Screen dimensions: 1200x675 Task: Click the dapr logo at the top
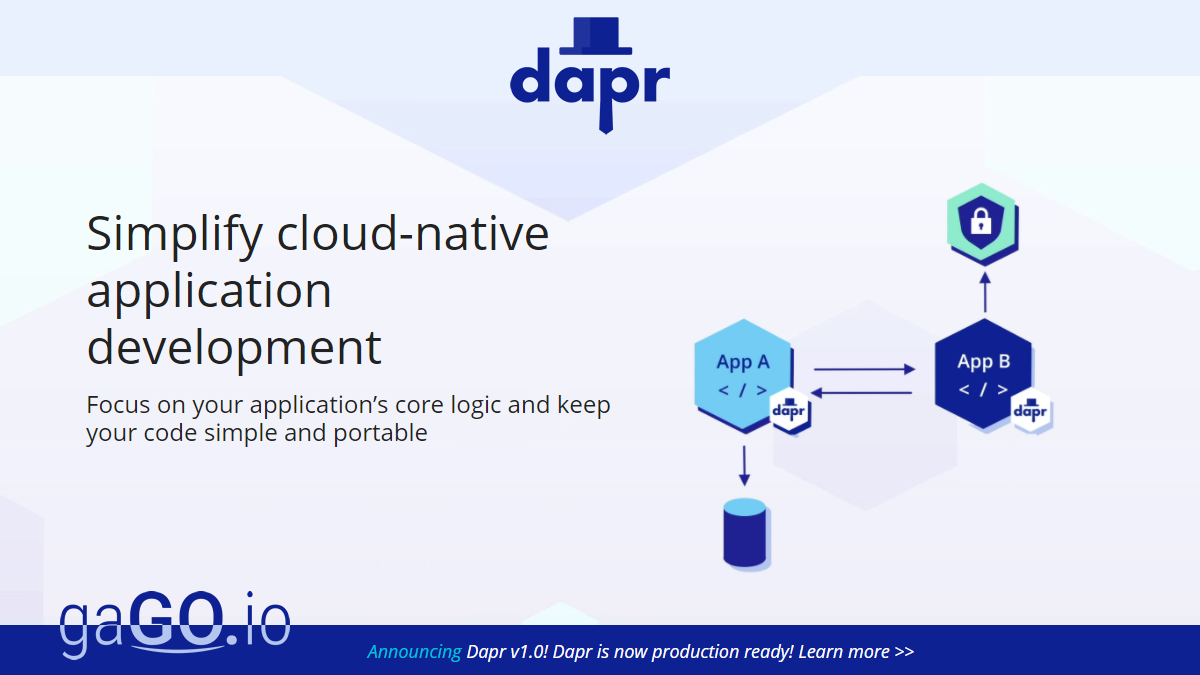pyautogui.click(x=589, y=80)
